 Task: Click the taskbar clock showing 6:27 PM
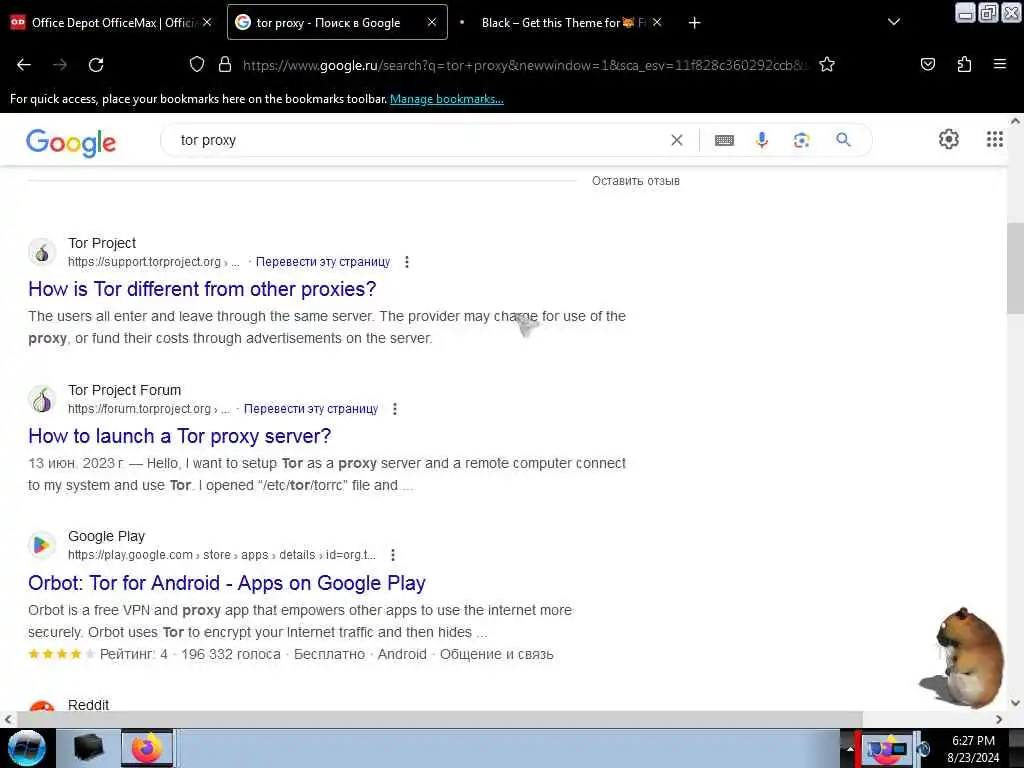coord(973,749)
